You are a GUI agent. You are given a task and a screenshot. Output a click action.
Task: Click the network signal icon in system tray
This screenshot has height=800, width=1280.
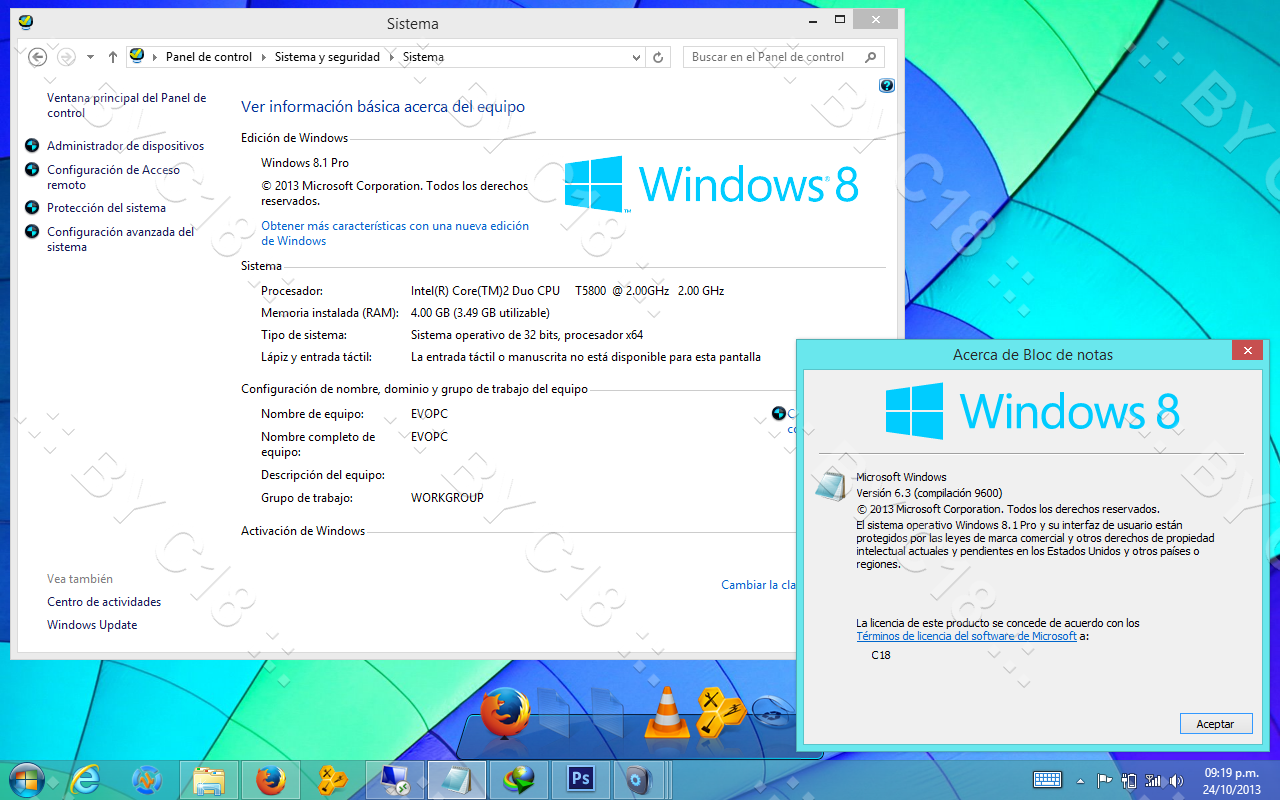tap(1152, 780)
